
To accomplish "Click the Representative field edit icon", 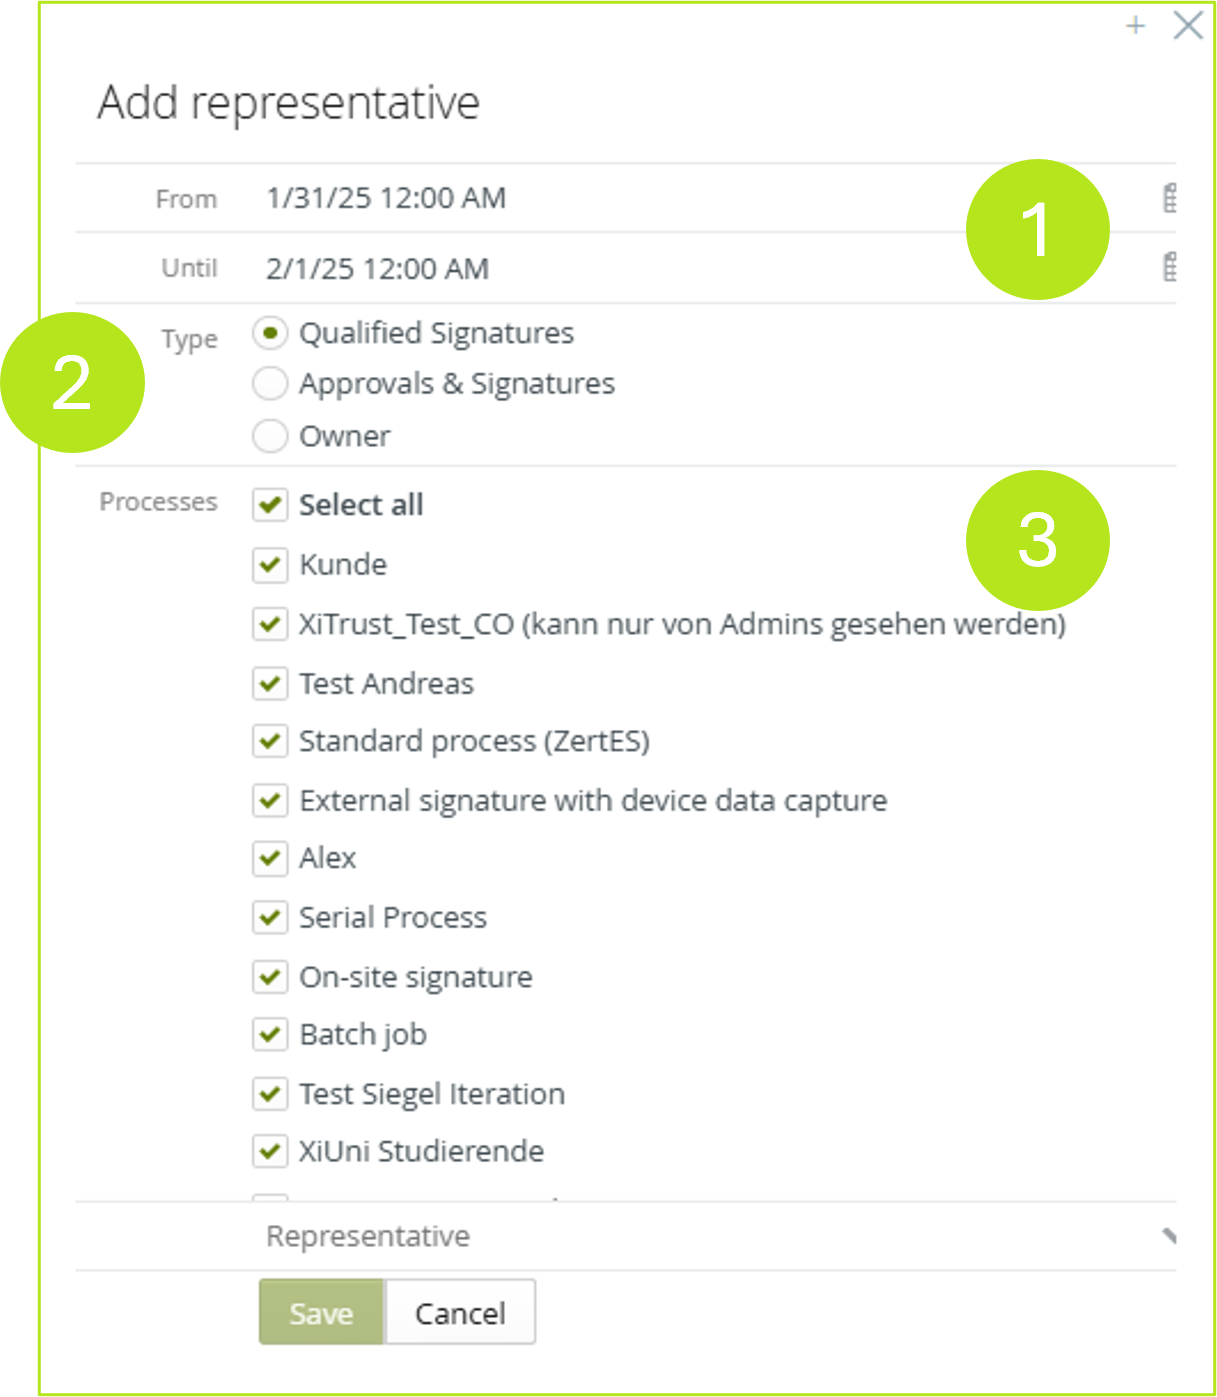I will pos(1168,1236).
